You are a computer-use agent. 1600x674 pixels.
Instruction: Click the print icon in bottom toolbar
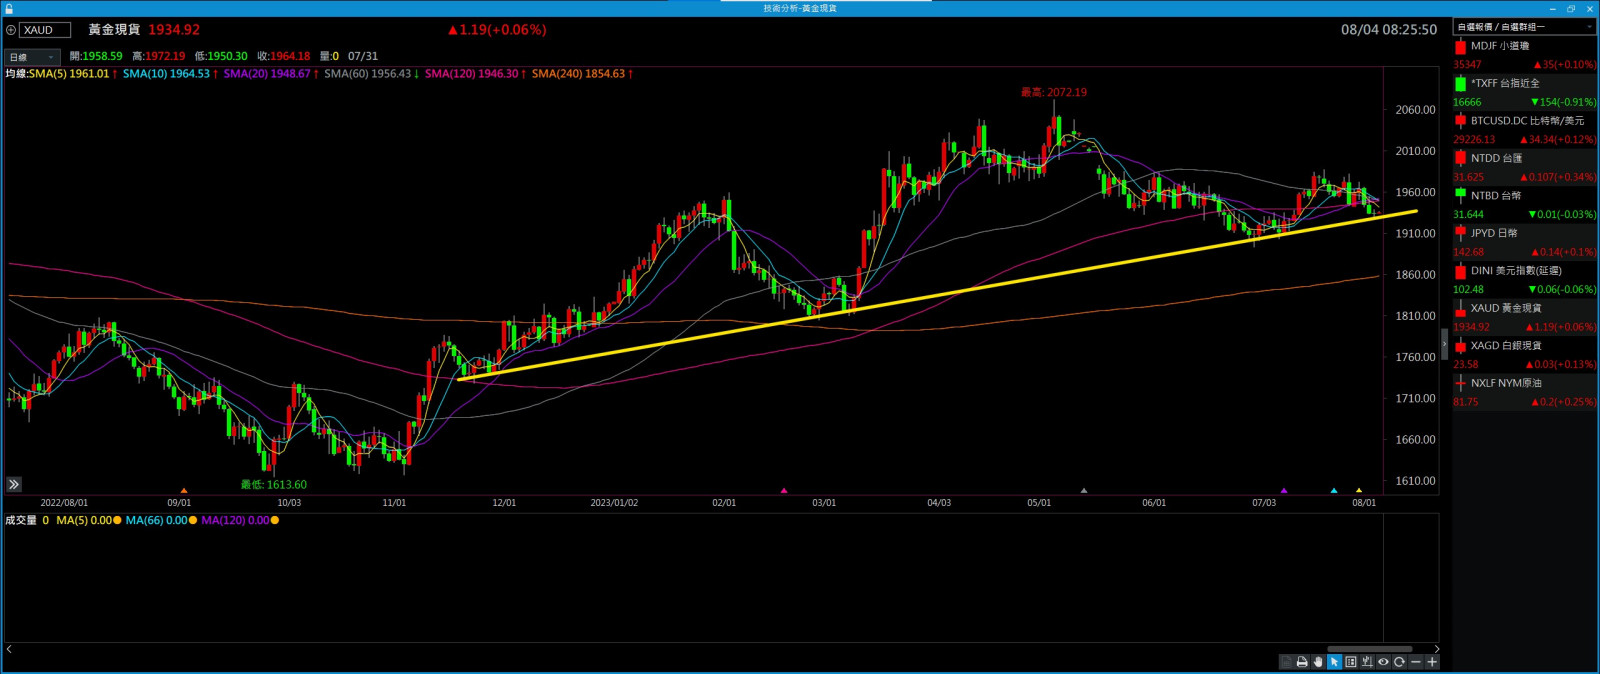point(1302,662)
